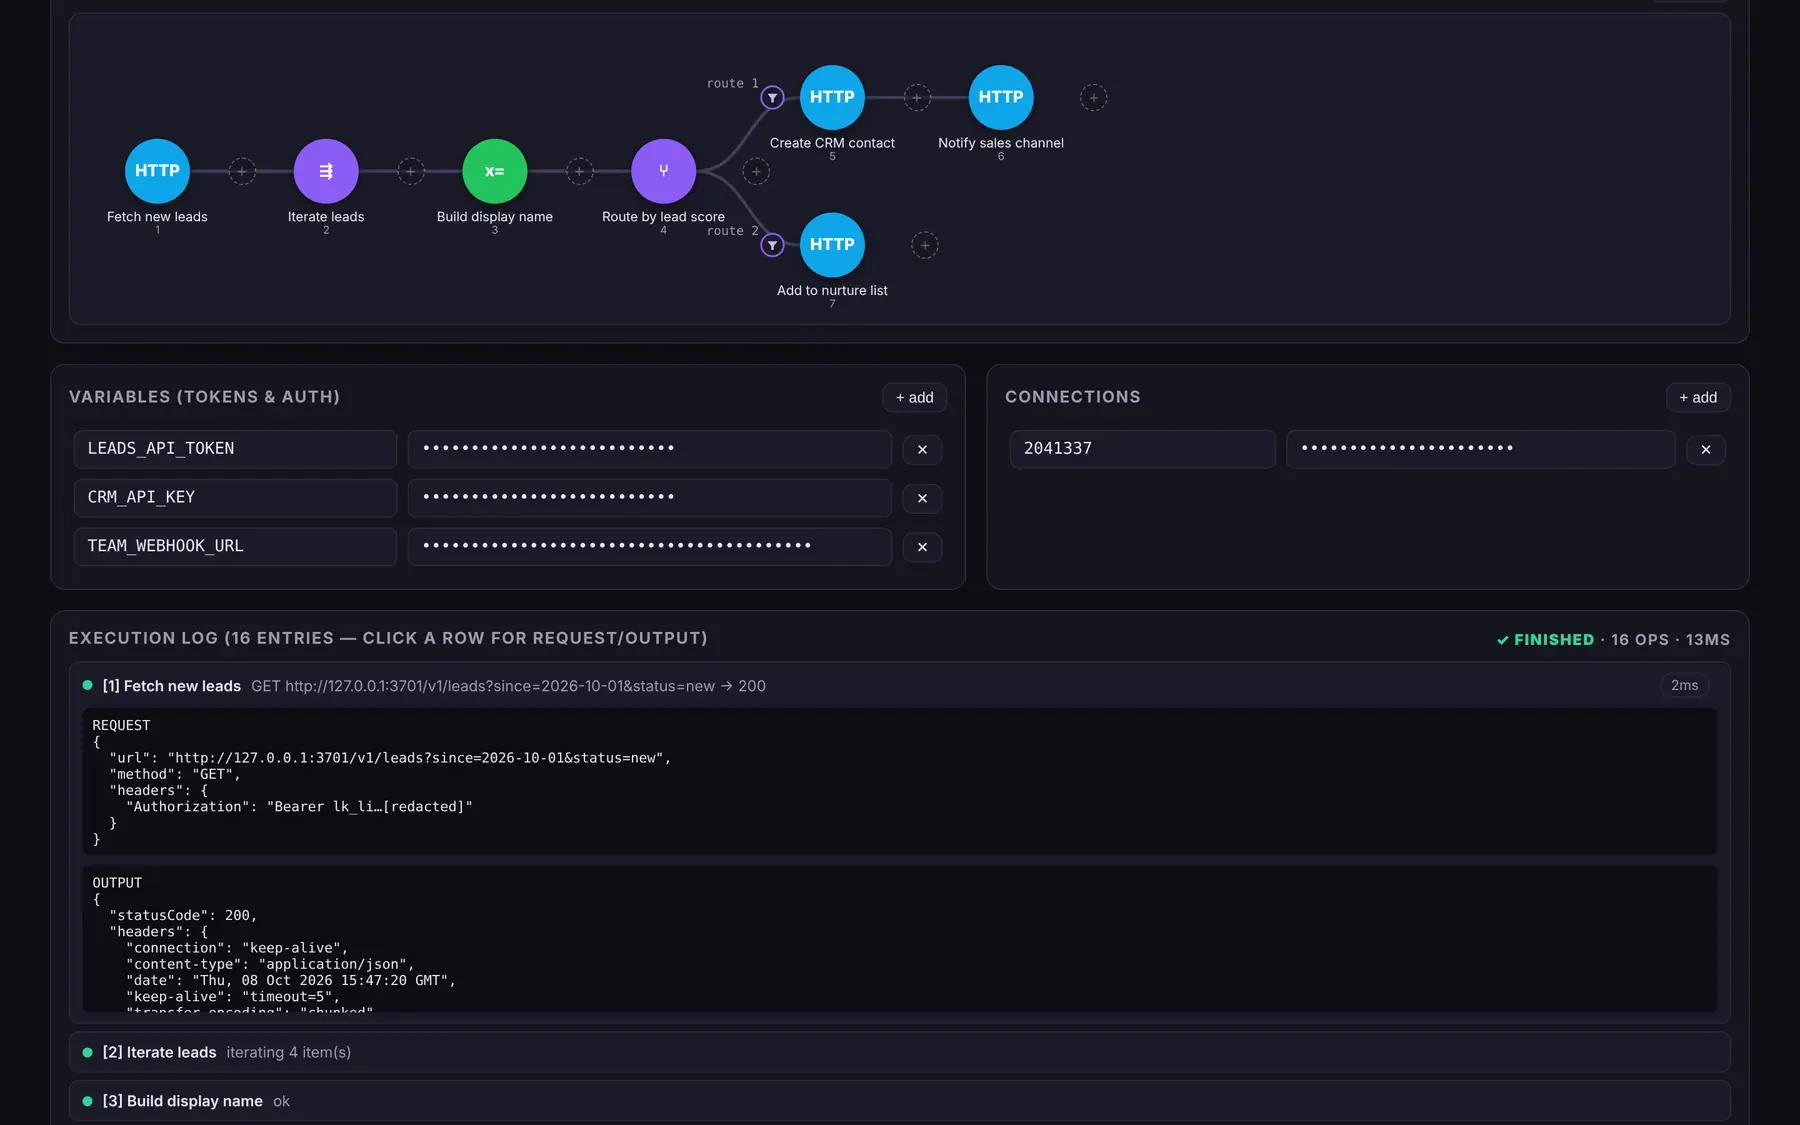This screenshot has height=1125, width=1800.
Task: Click the masked TEAM_WEBHOOK_URL value field
Action: [x=650, y=547]
